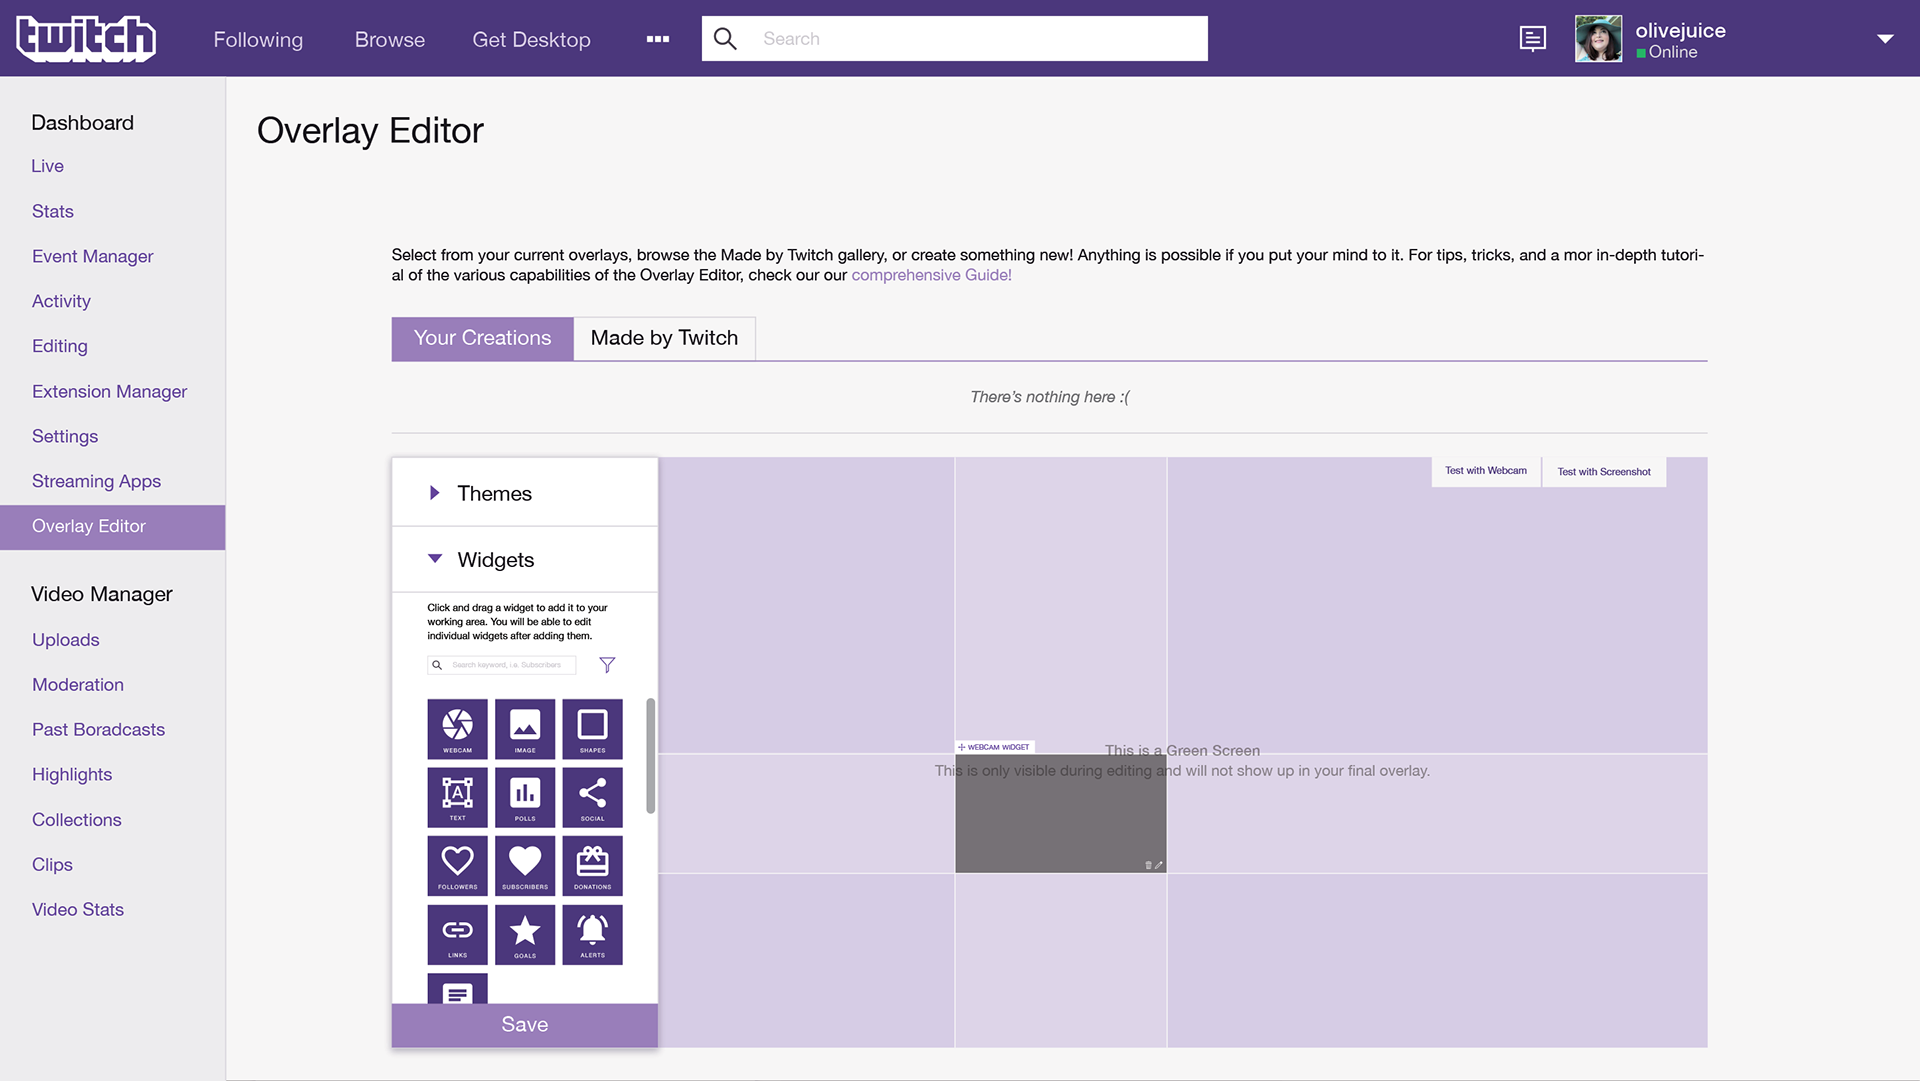1920x1081 pixels.
Task: Open the user account dropdown arrow
Action: pos(1885,39)
